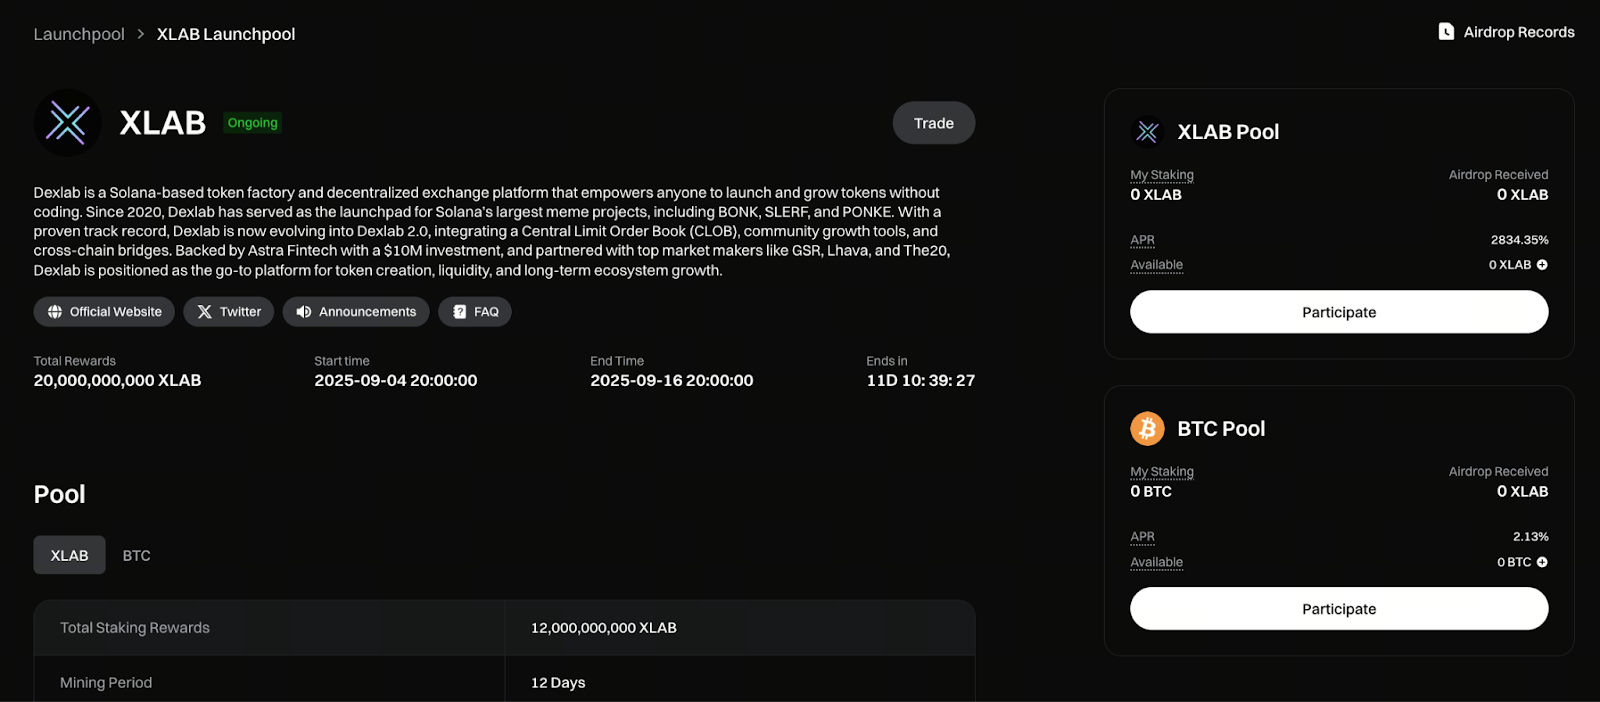Click the XLAB Pool header logo
Screen dimensions: 1600x702
tap(1147, 132)
